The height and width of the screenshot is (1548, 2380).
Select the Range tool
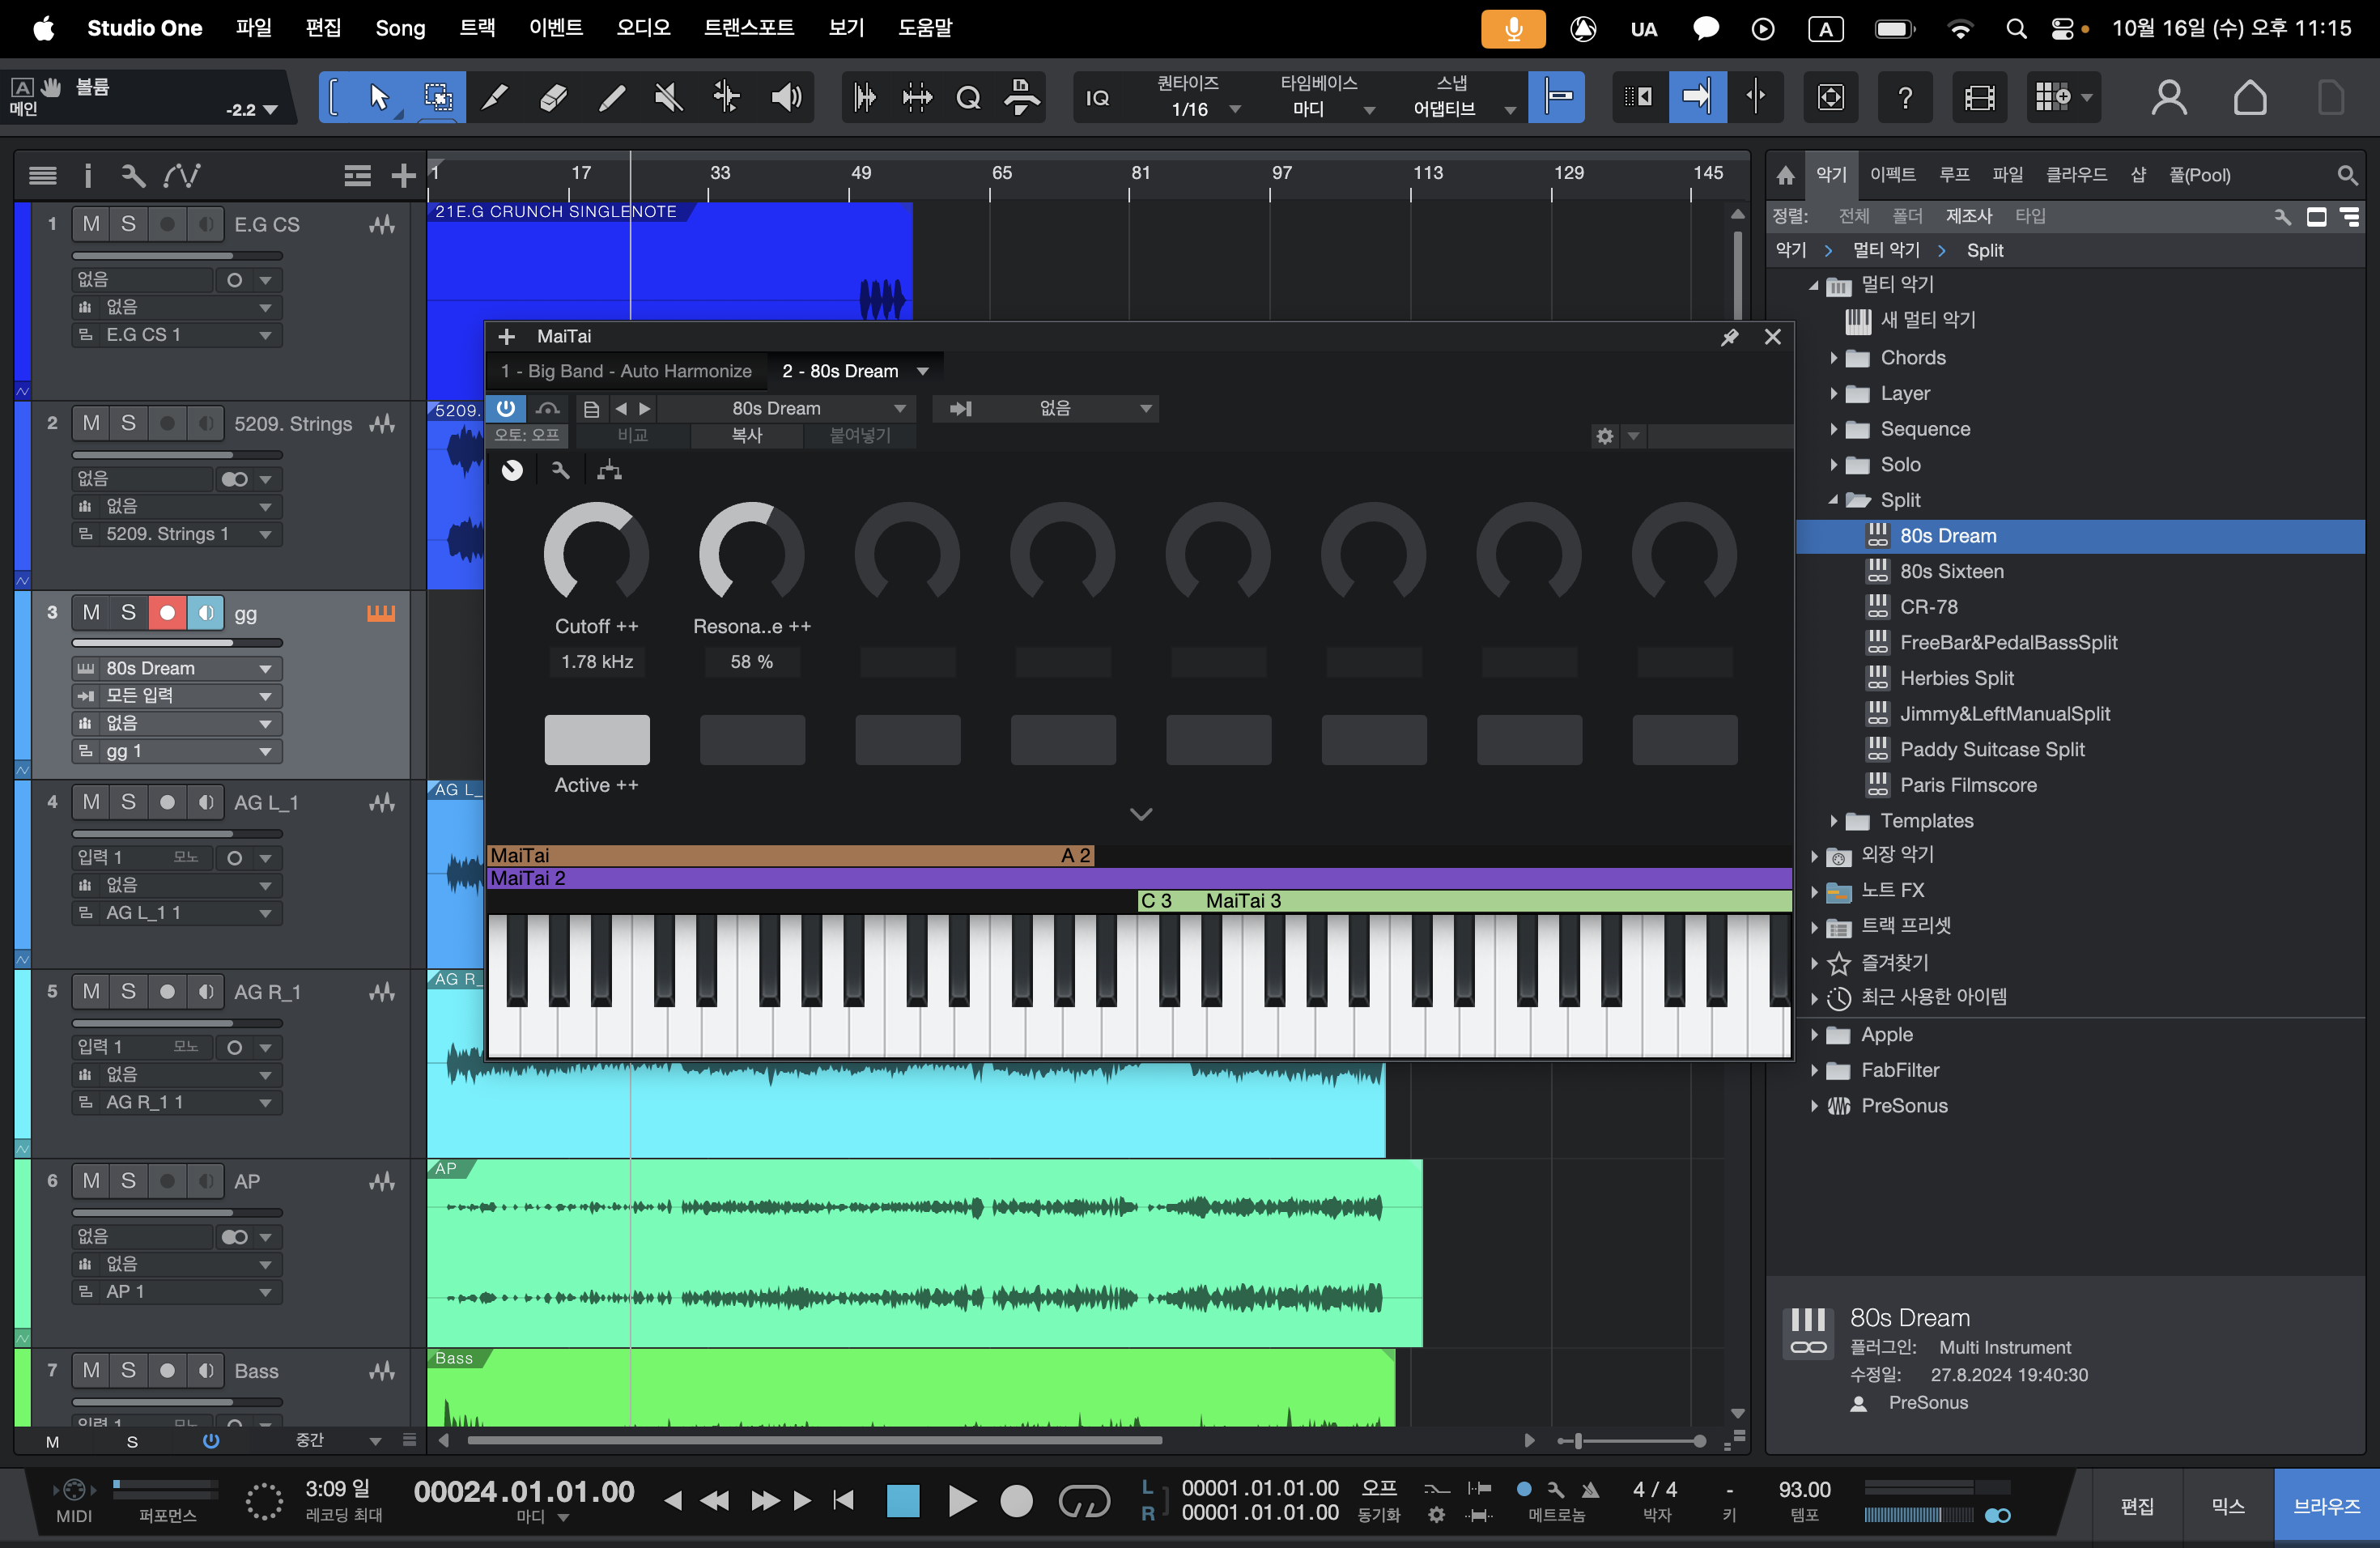(438, 97)
